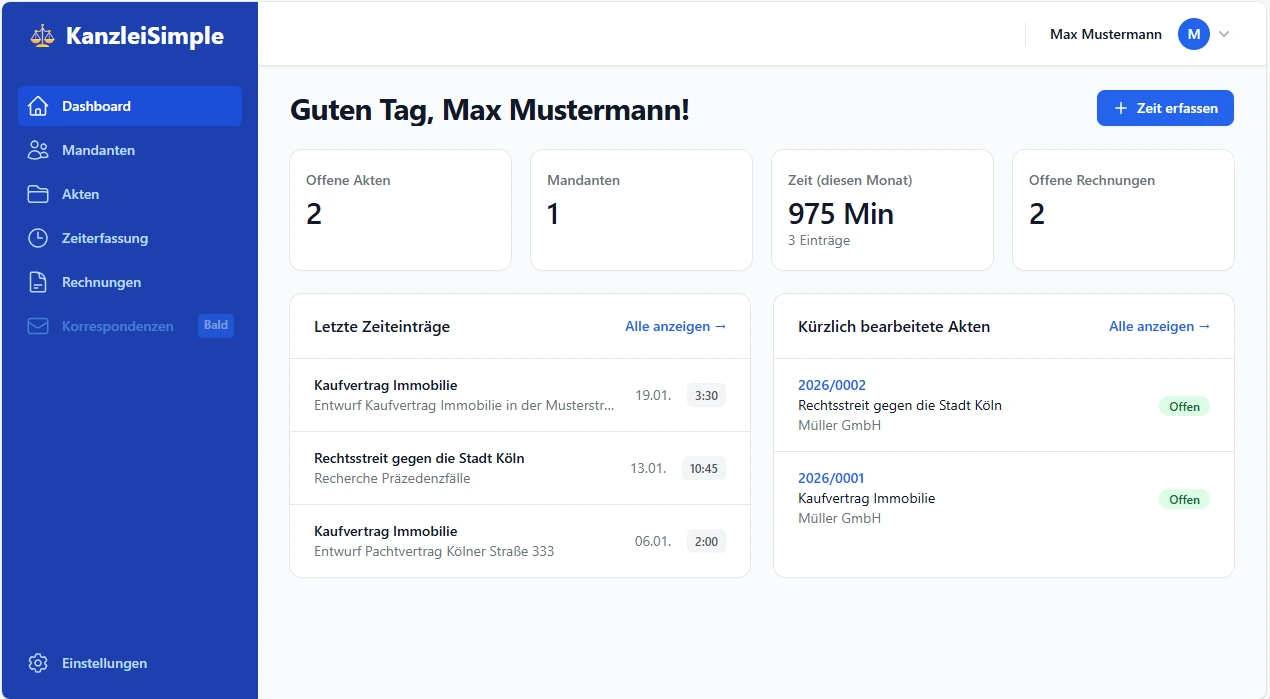
Task: Click the 3:30 duration chip for Kaufvertrag Immobilie
Action: pyautogui.click(x=705, y=395)
